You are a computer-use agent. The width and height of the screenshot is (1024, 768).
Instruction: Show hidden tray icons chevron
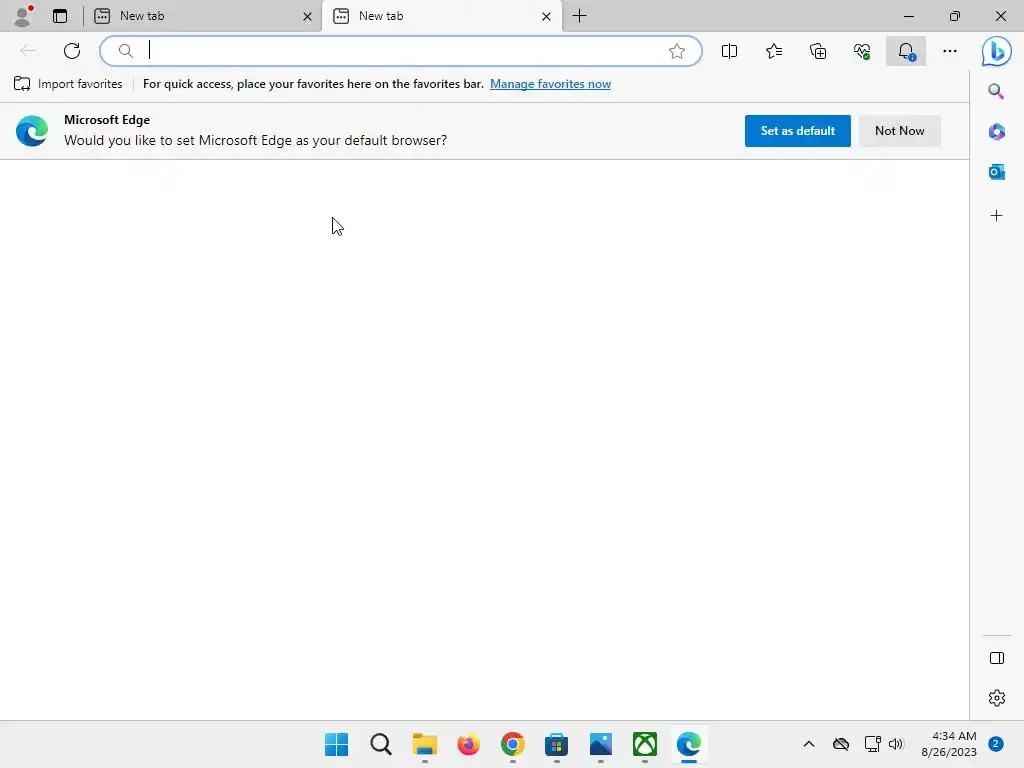click(808, 744)
